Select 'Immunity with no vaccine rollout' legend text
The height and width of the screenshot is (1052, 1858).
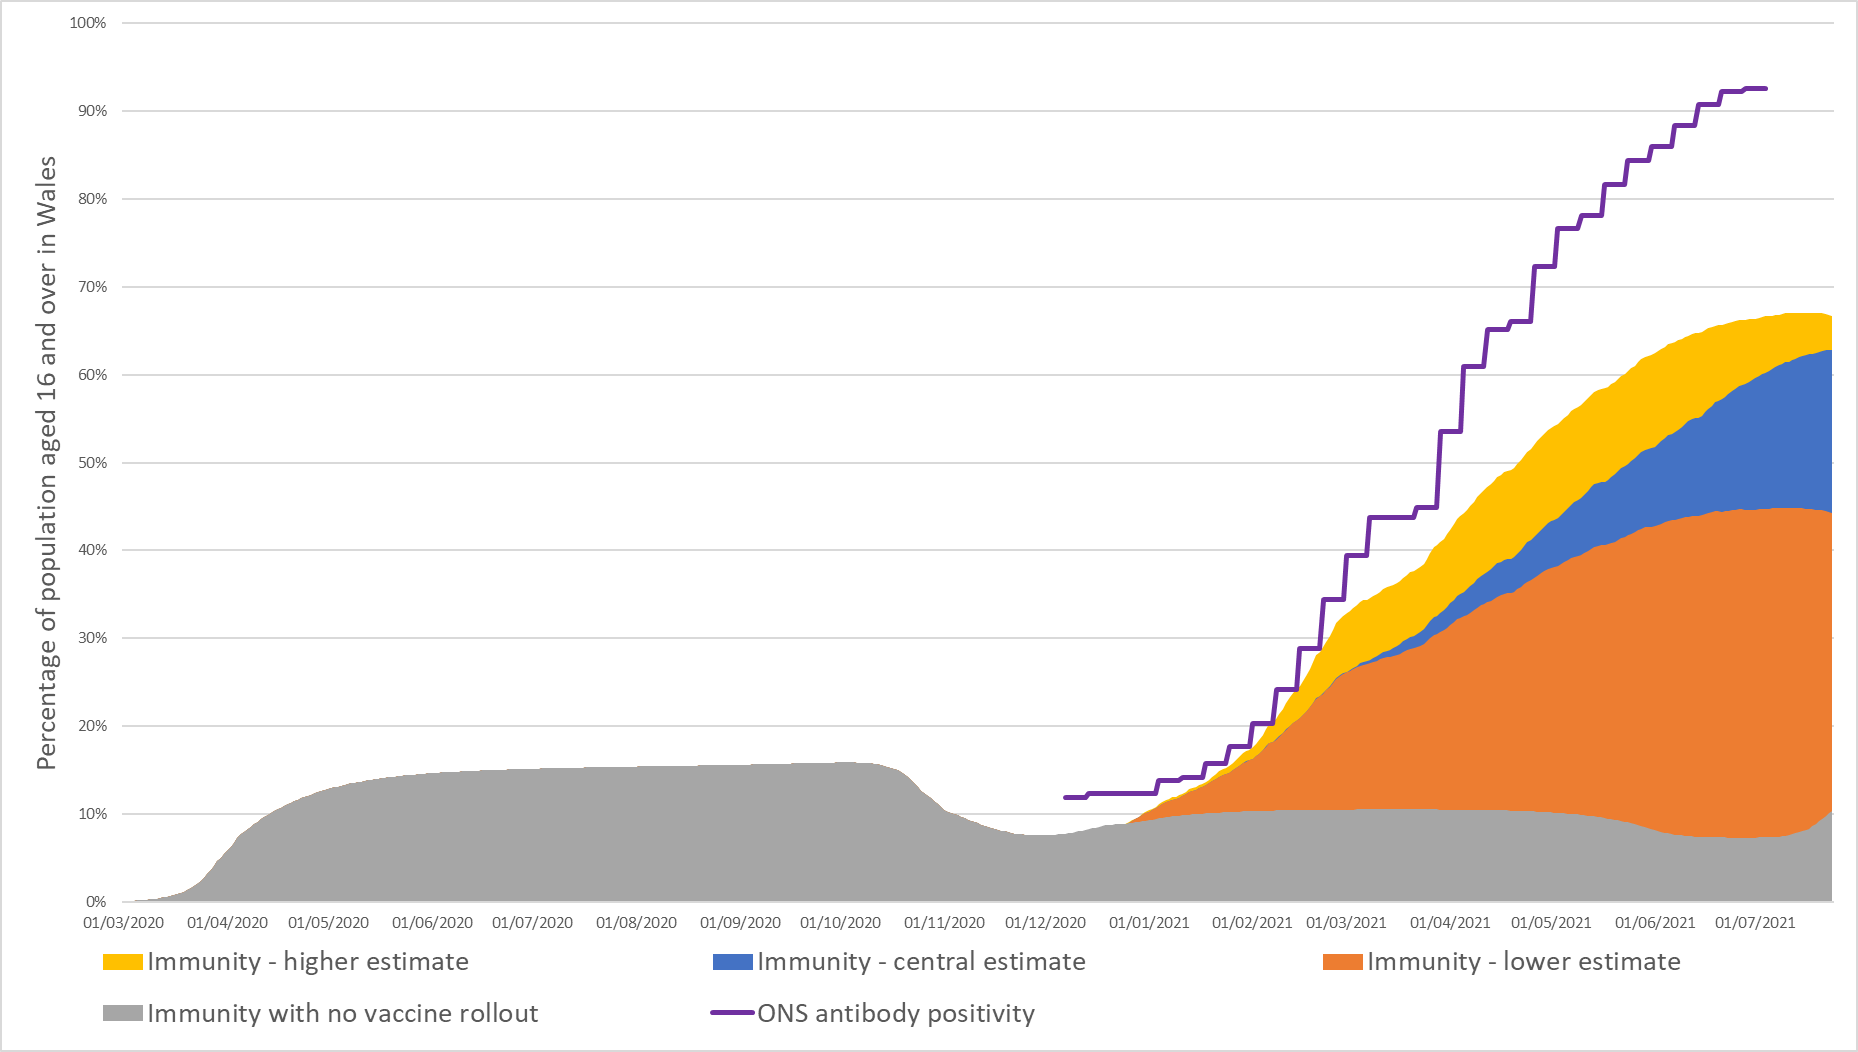[x=343, y=1014]
